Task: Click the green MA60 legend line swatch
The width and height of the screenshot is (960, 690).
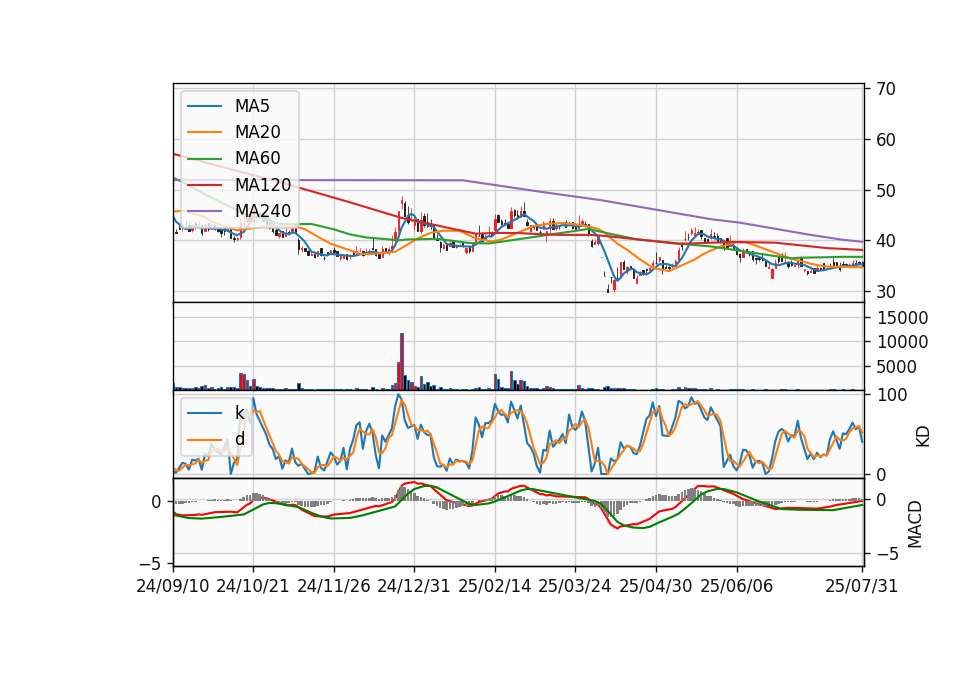Action: click(x=204, y=159)
